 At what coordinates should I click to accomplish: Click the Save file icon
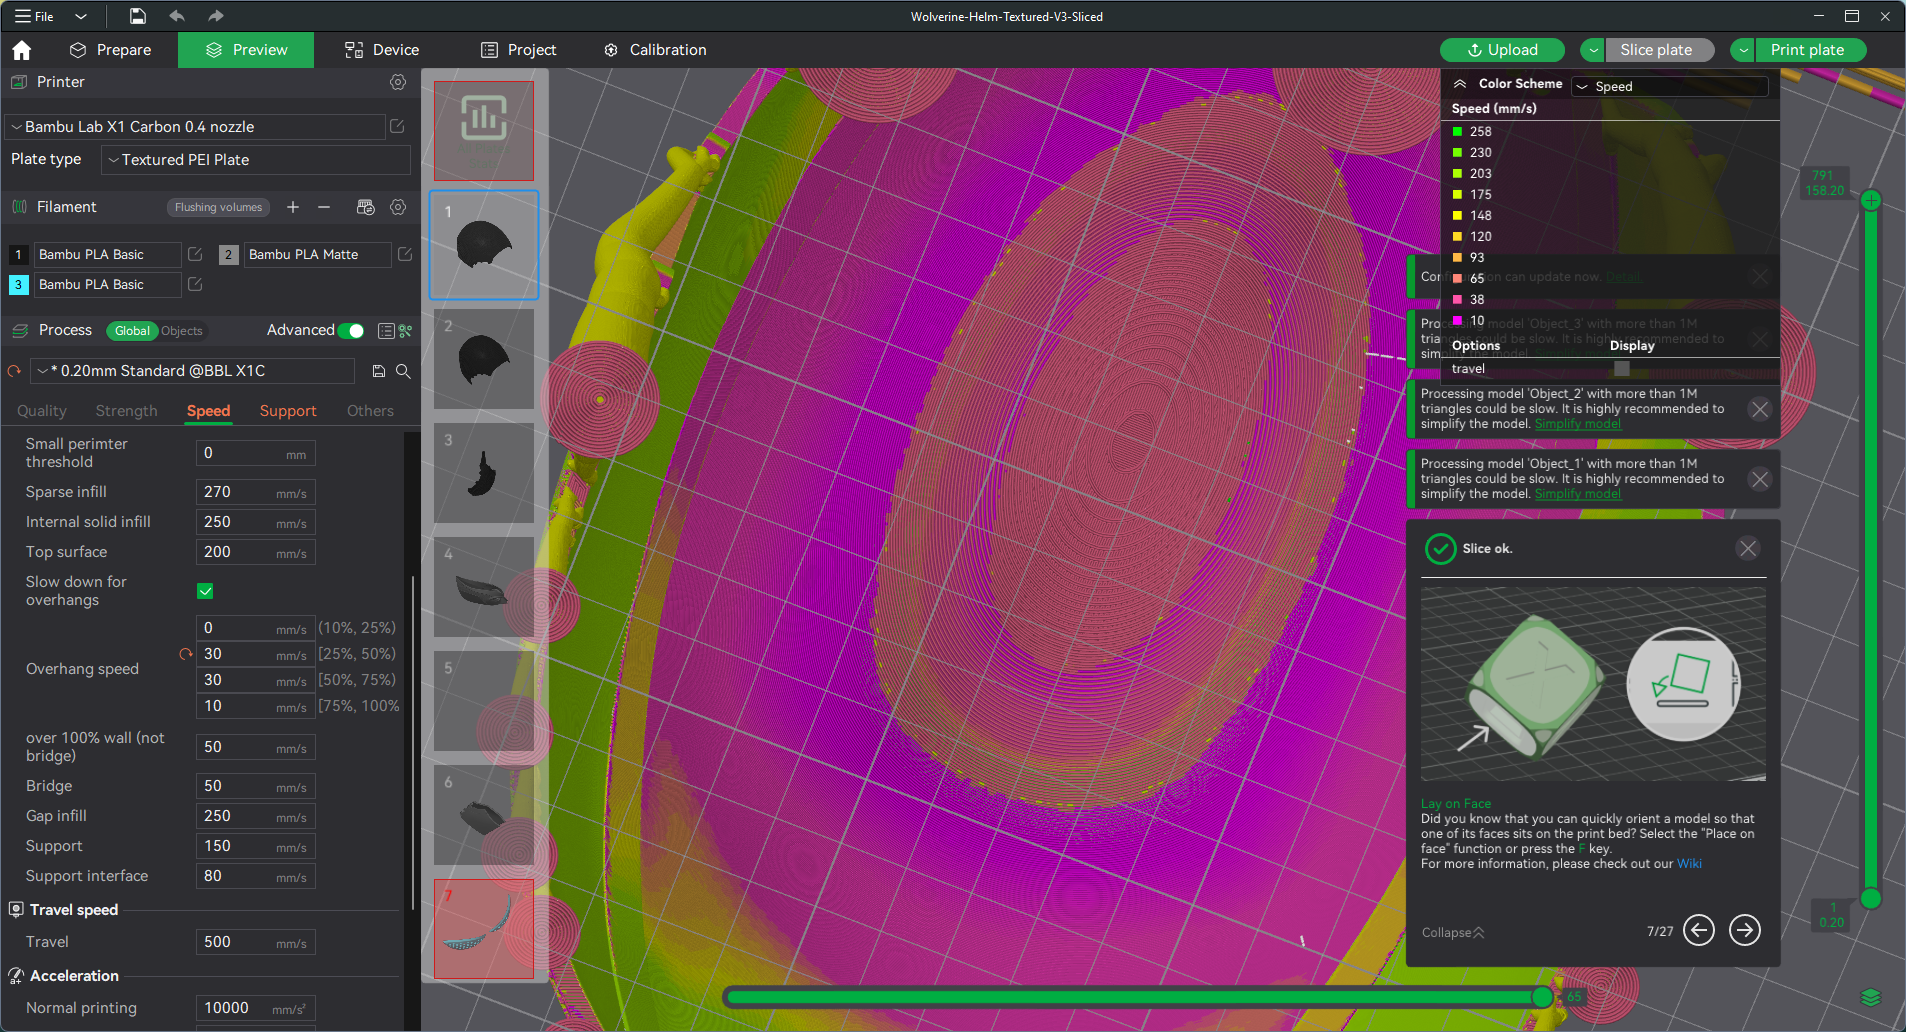pos(138,16)
